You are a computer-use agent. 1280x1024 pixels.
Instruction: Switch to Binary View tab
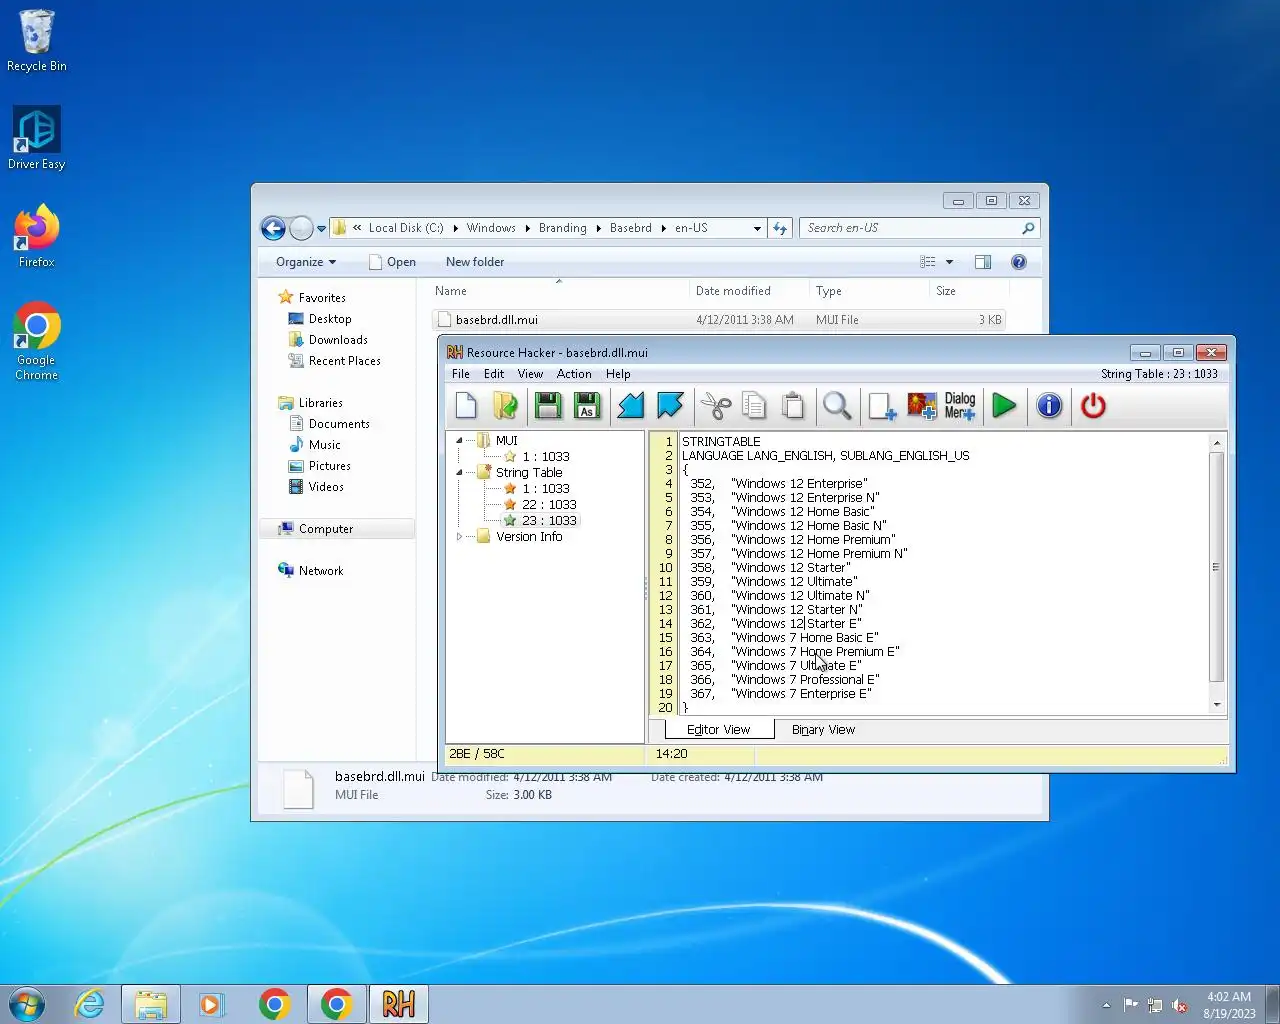pos(823,730)
